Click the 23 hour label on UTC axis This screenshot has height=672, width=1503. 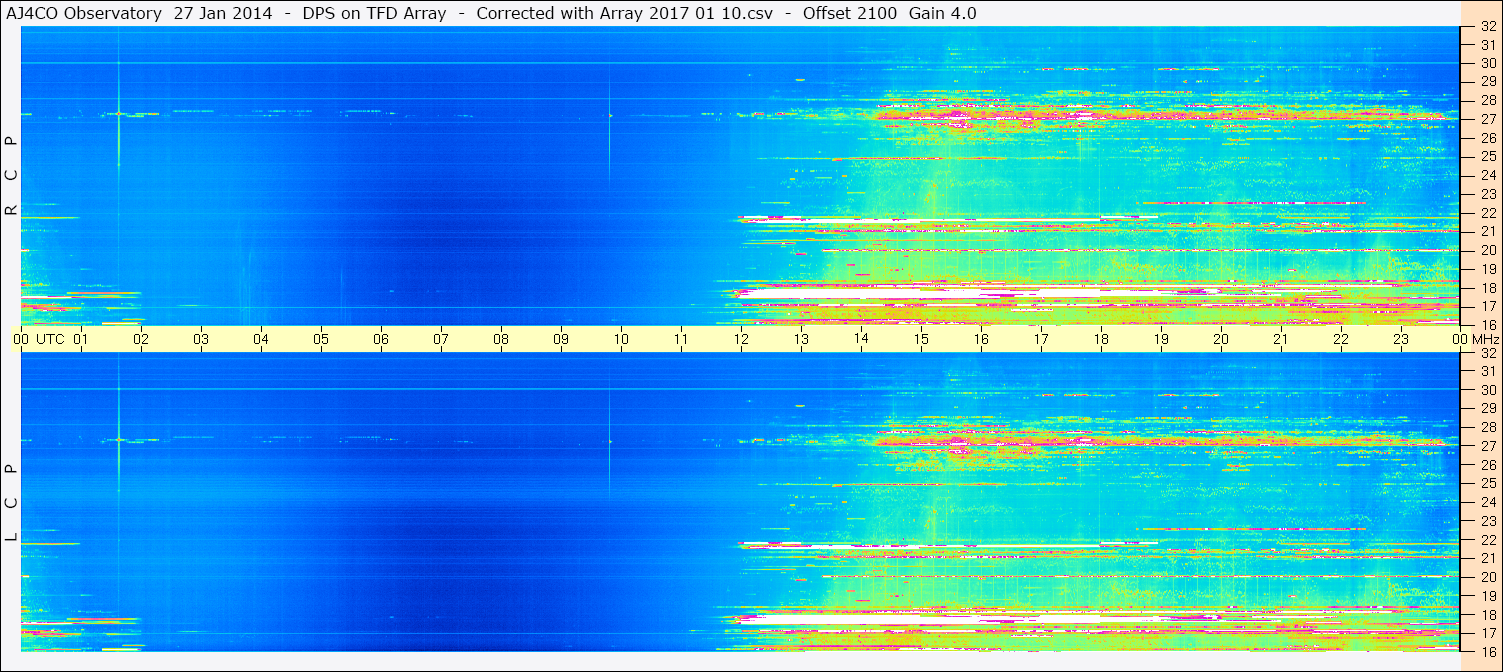tap(1401, 339)
